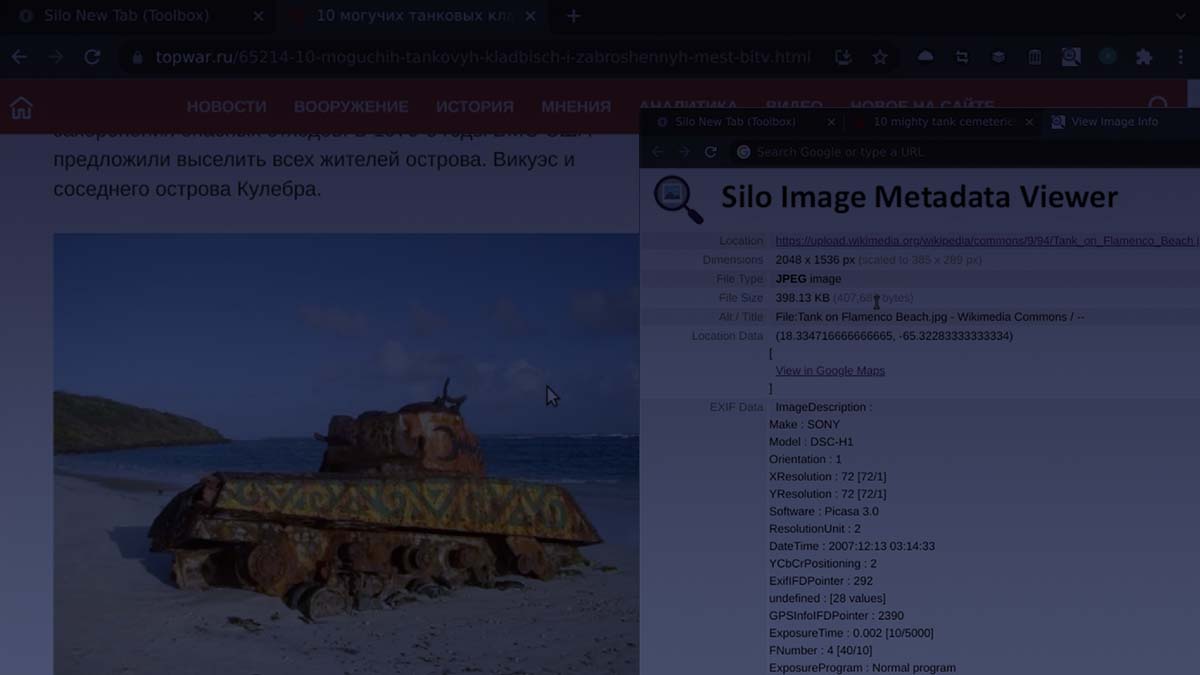
Task: Click the rusty tank beach photo
Action: click(346, 454)
